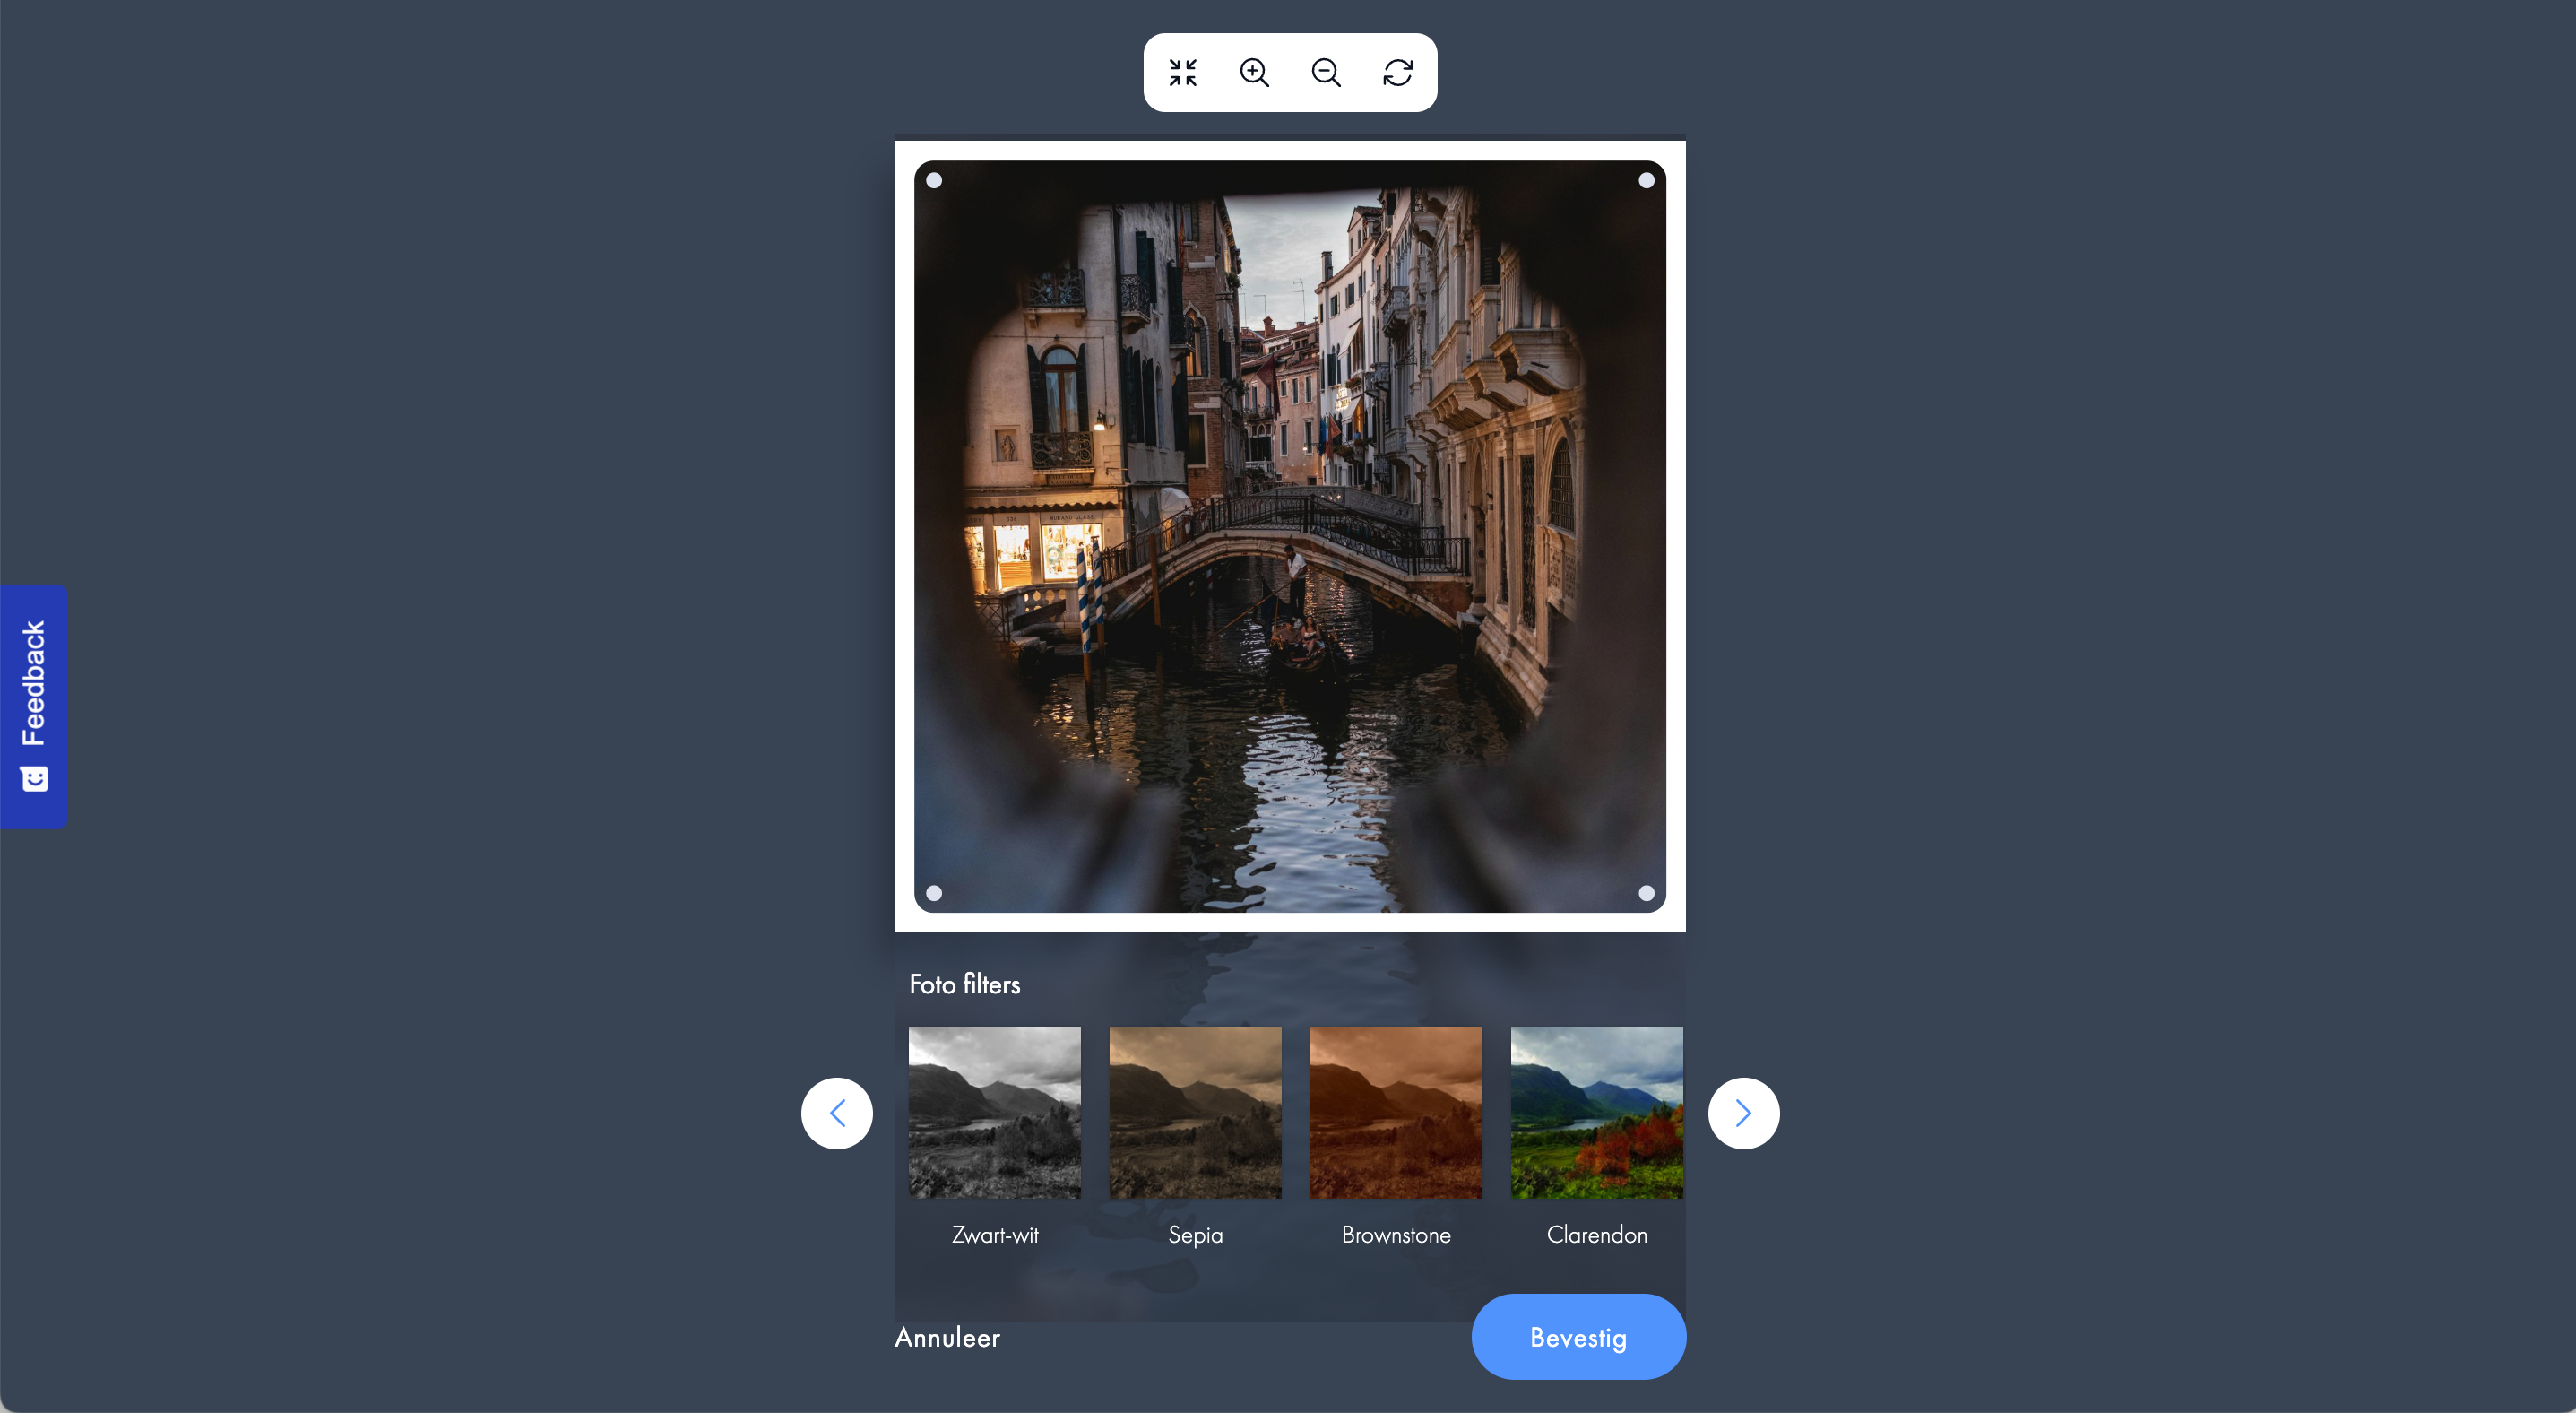Select the top-left crop corner handle
This screenshot has height=1413, width=2576.
point(934,181)
